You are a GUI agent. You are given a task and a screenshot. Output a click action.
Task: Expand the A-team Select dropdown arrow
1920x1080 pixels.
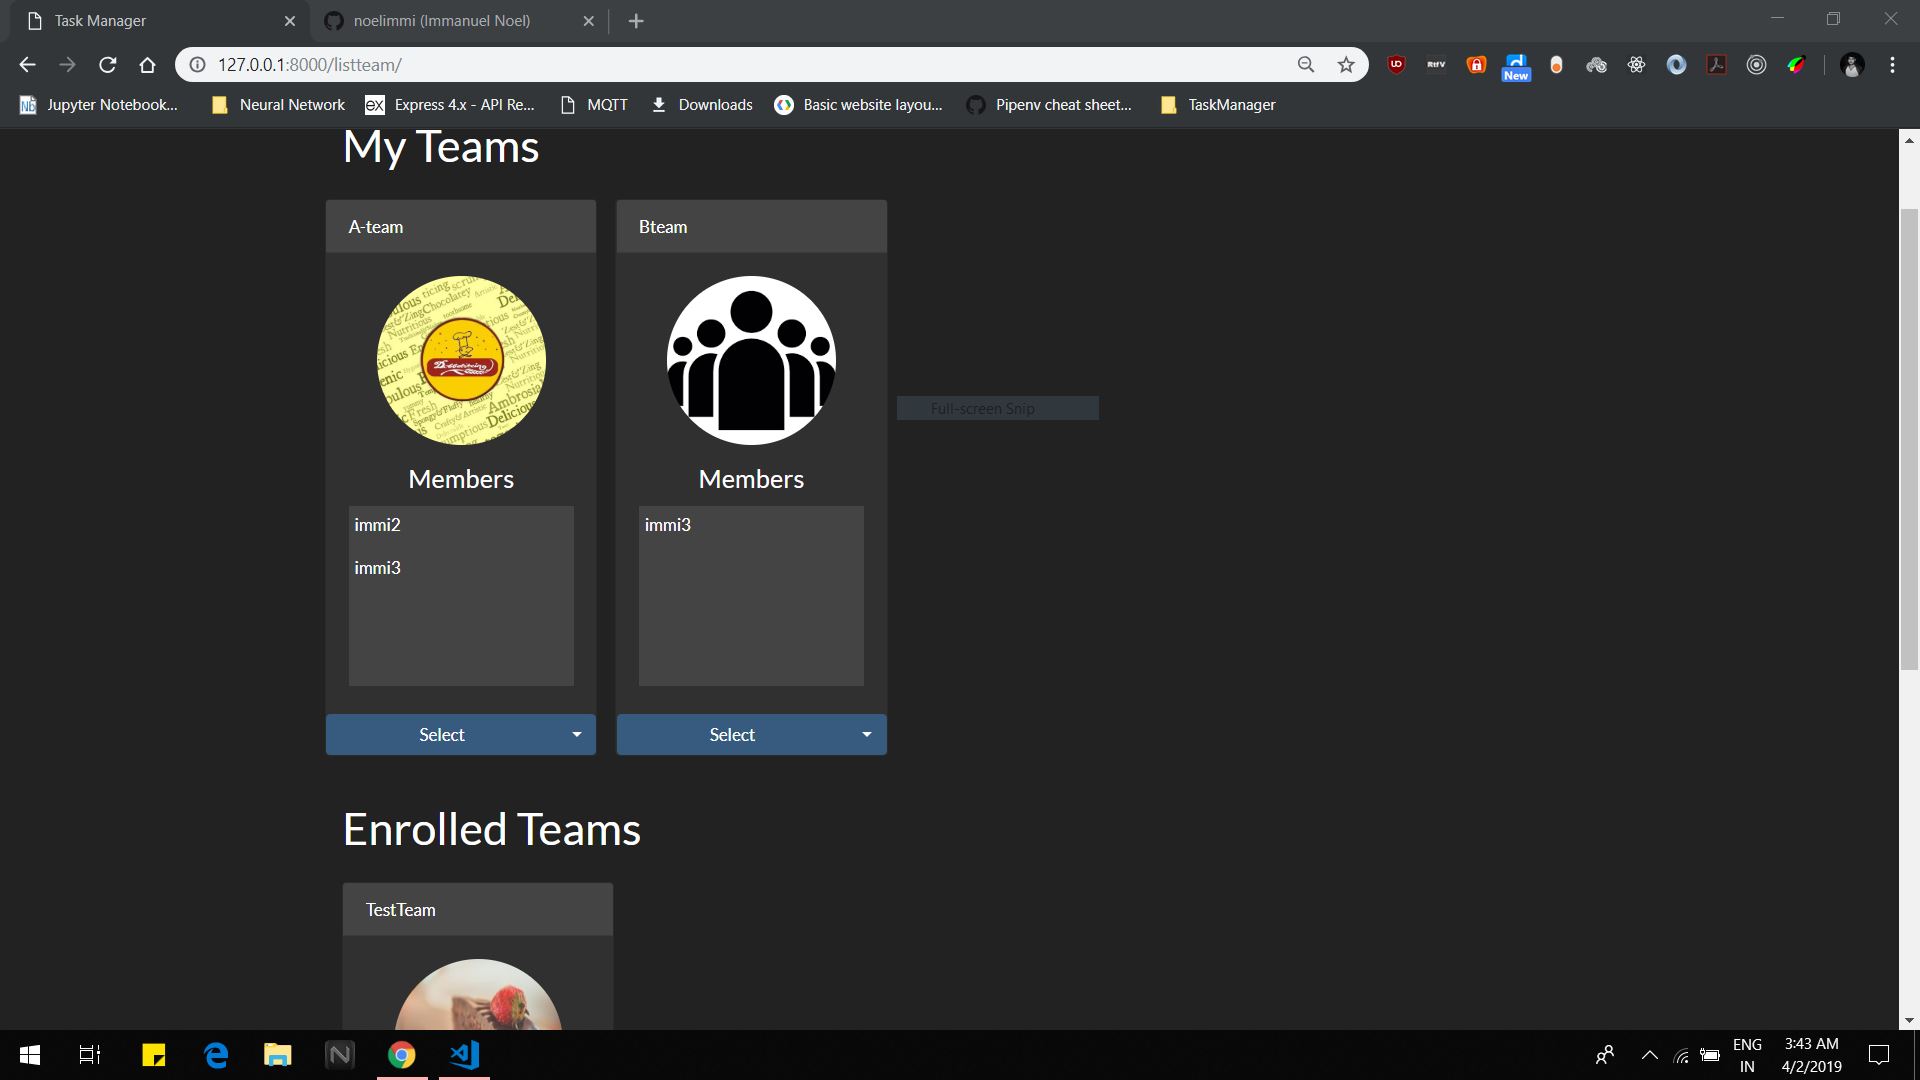[577, 735]
